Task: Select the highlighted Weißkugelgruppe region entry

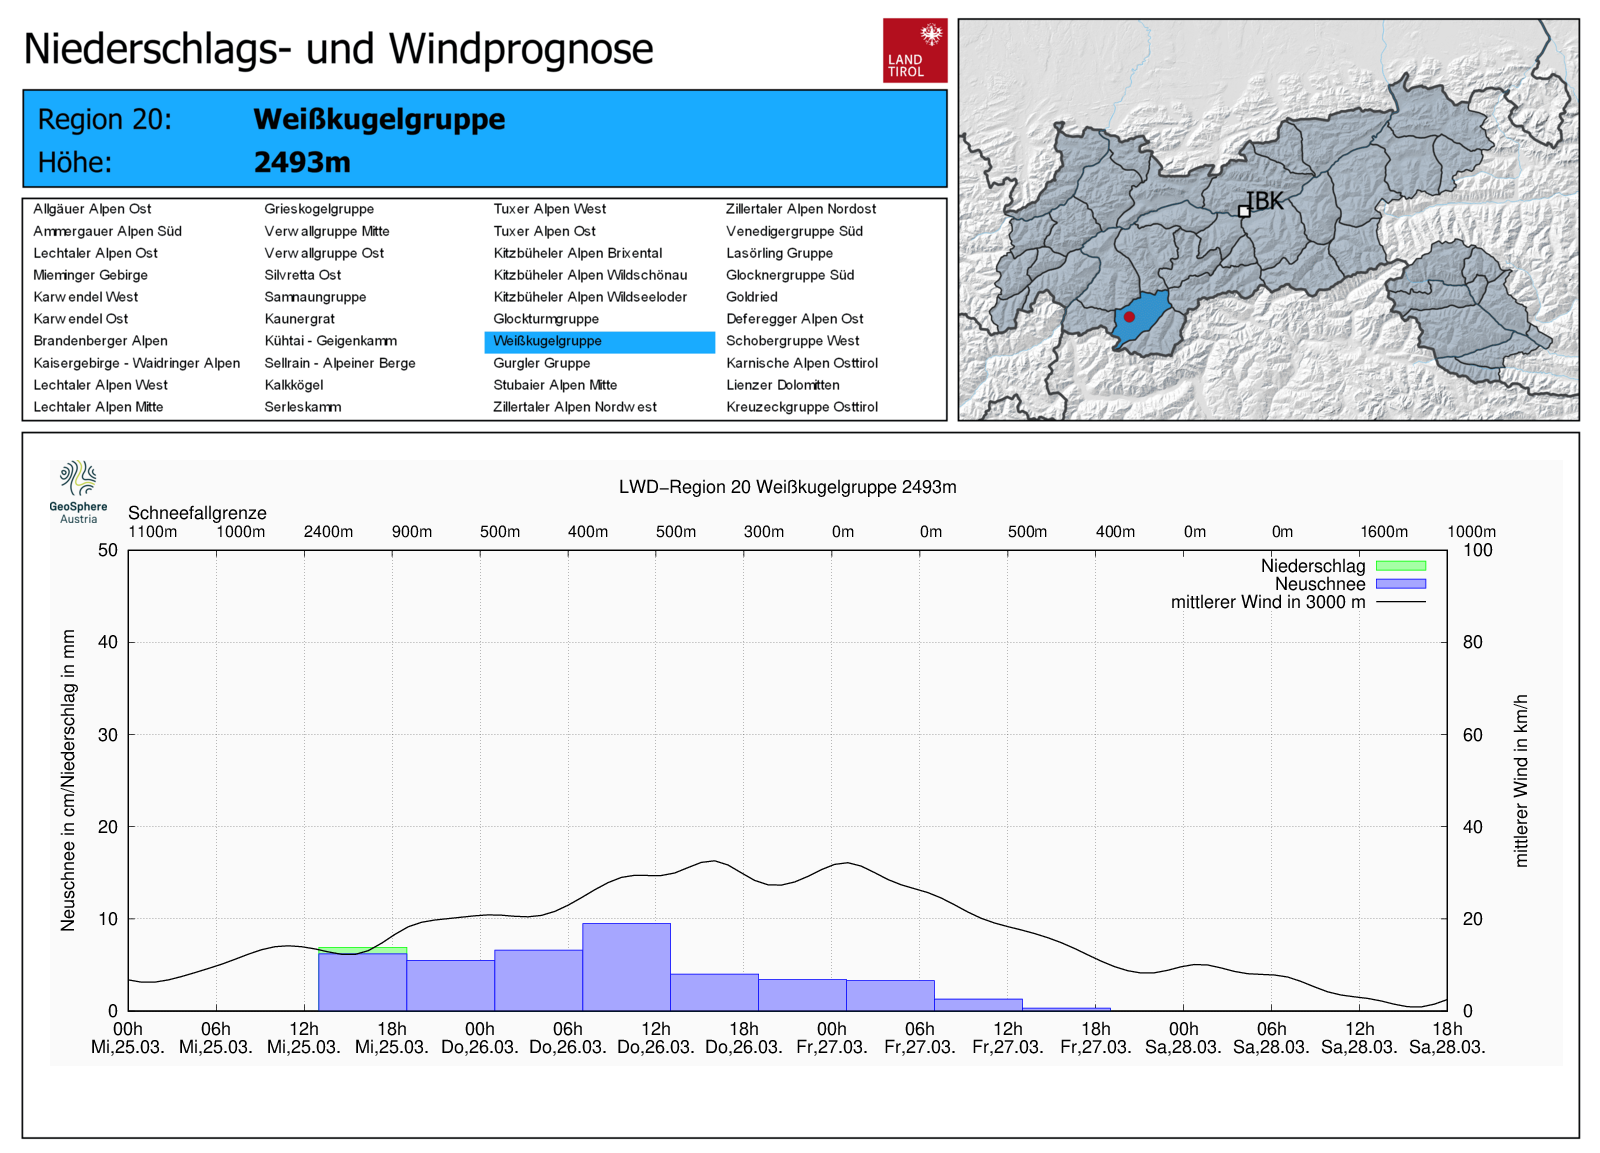Action: click(547, 341)
